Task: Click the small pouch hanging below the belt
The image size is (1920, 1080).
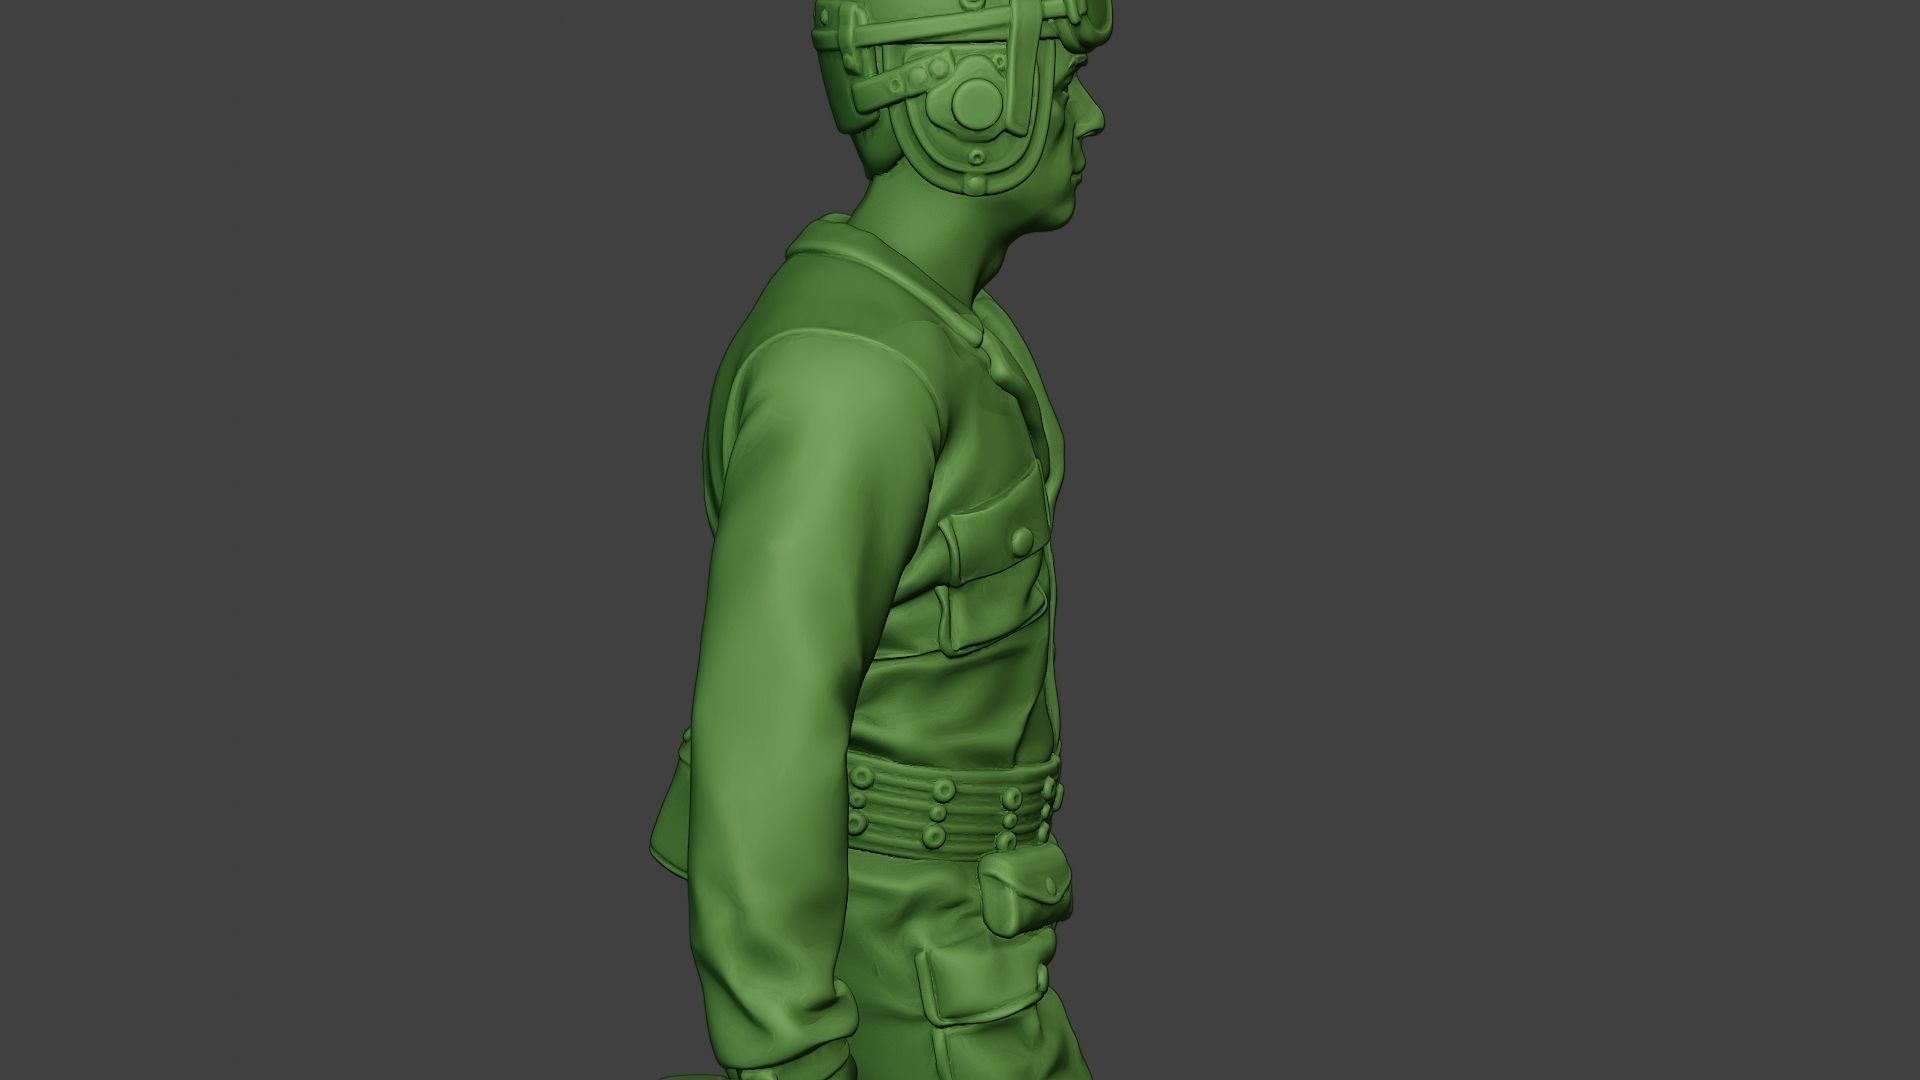Action: (1026, 889)
